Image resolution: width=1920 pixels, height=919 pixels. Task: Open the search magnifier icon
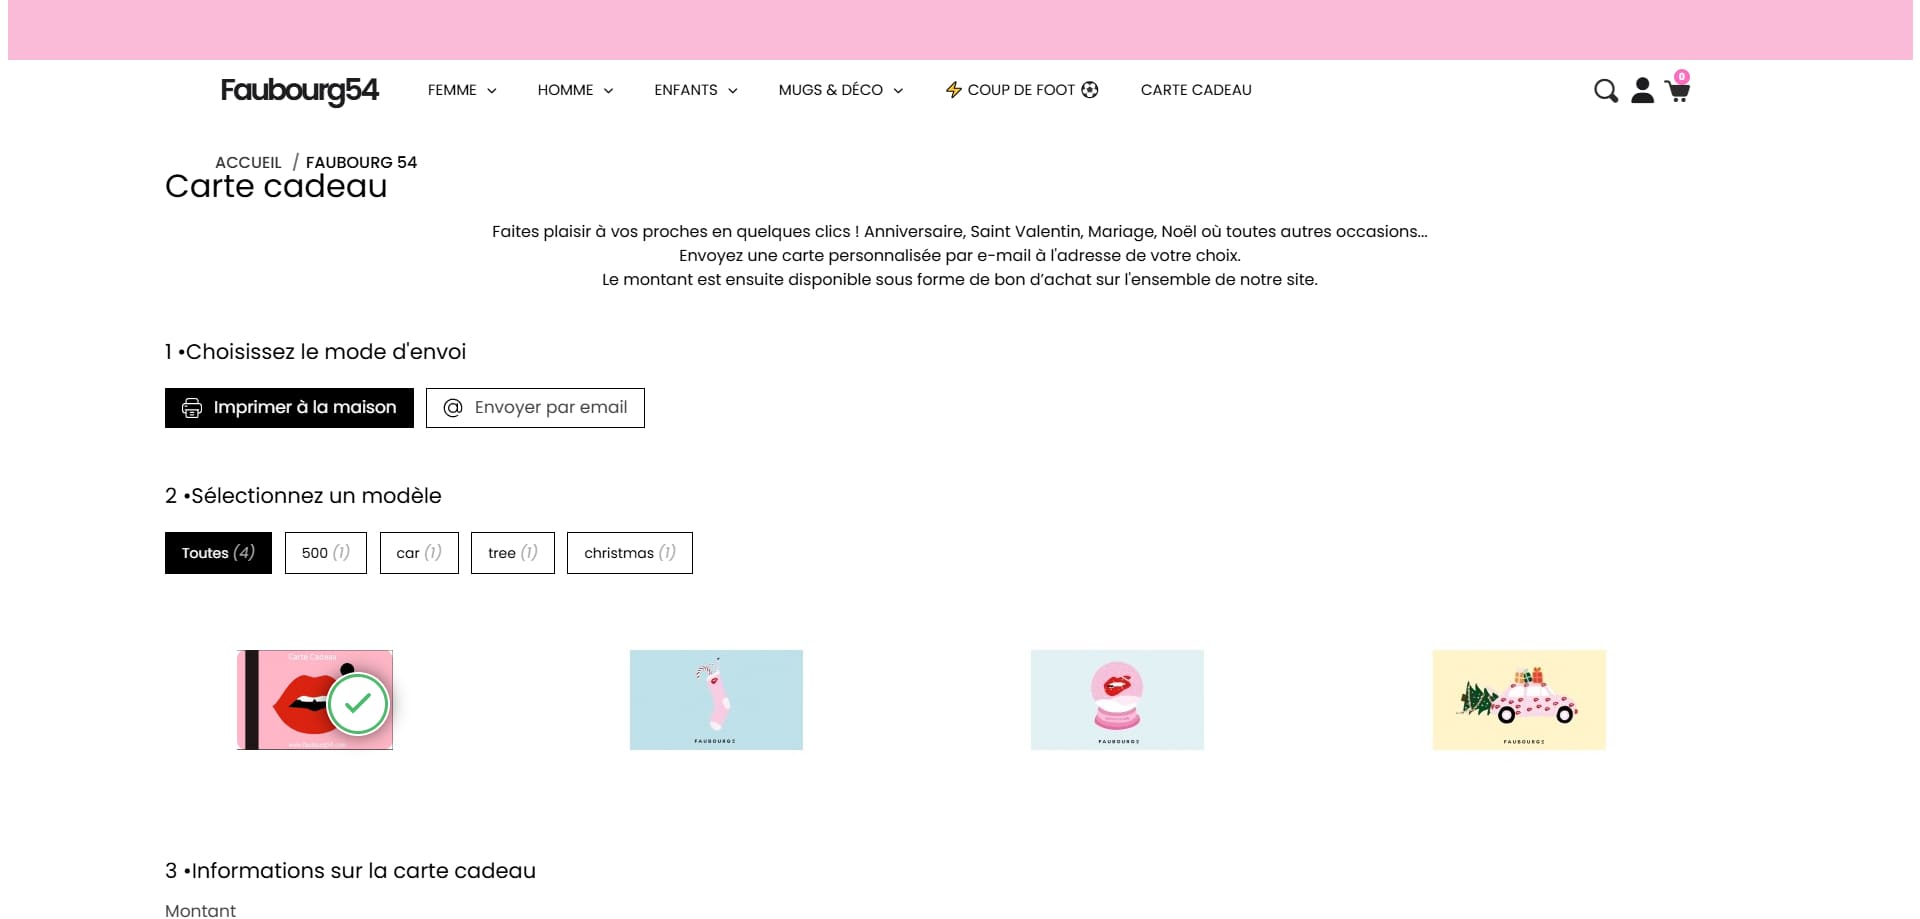click(x=1605, y=91)
